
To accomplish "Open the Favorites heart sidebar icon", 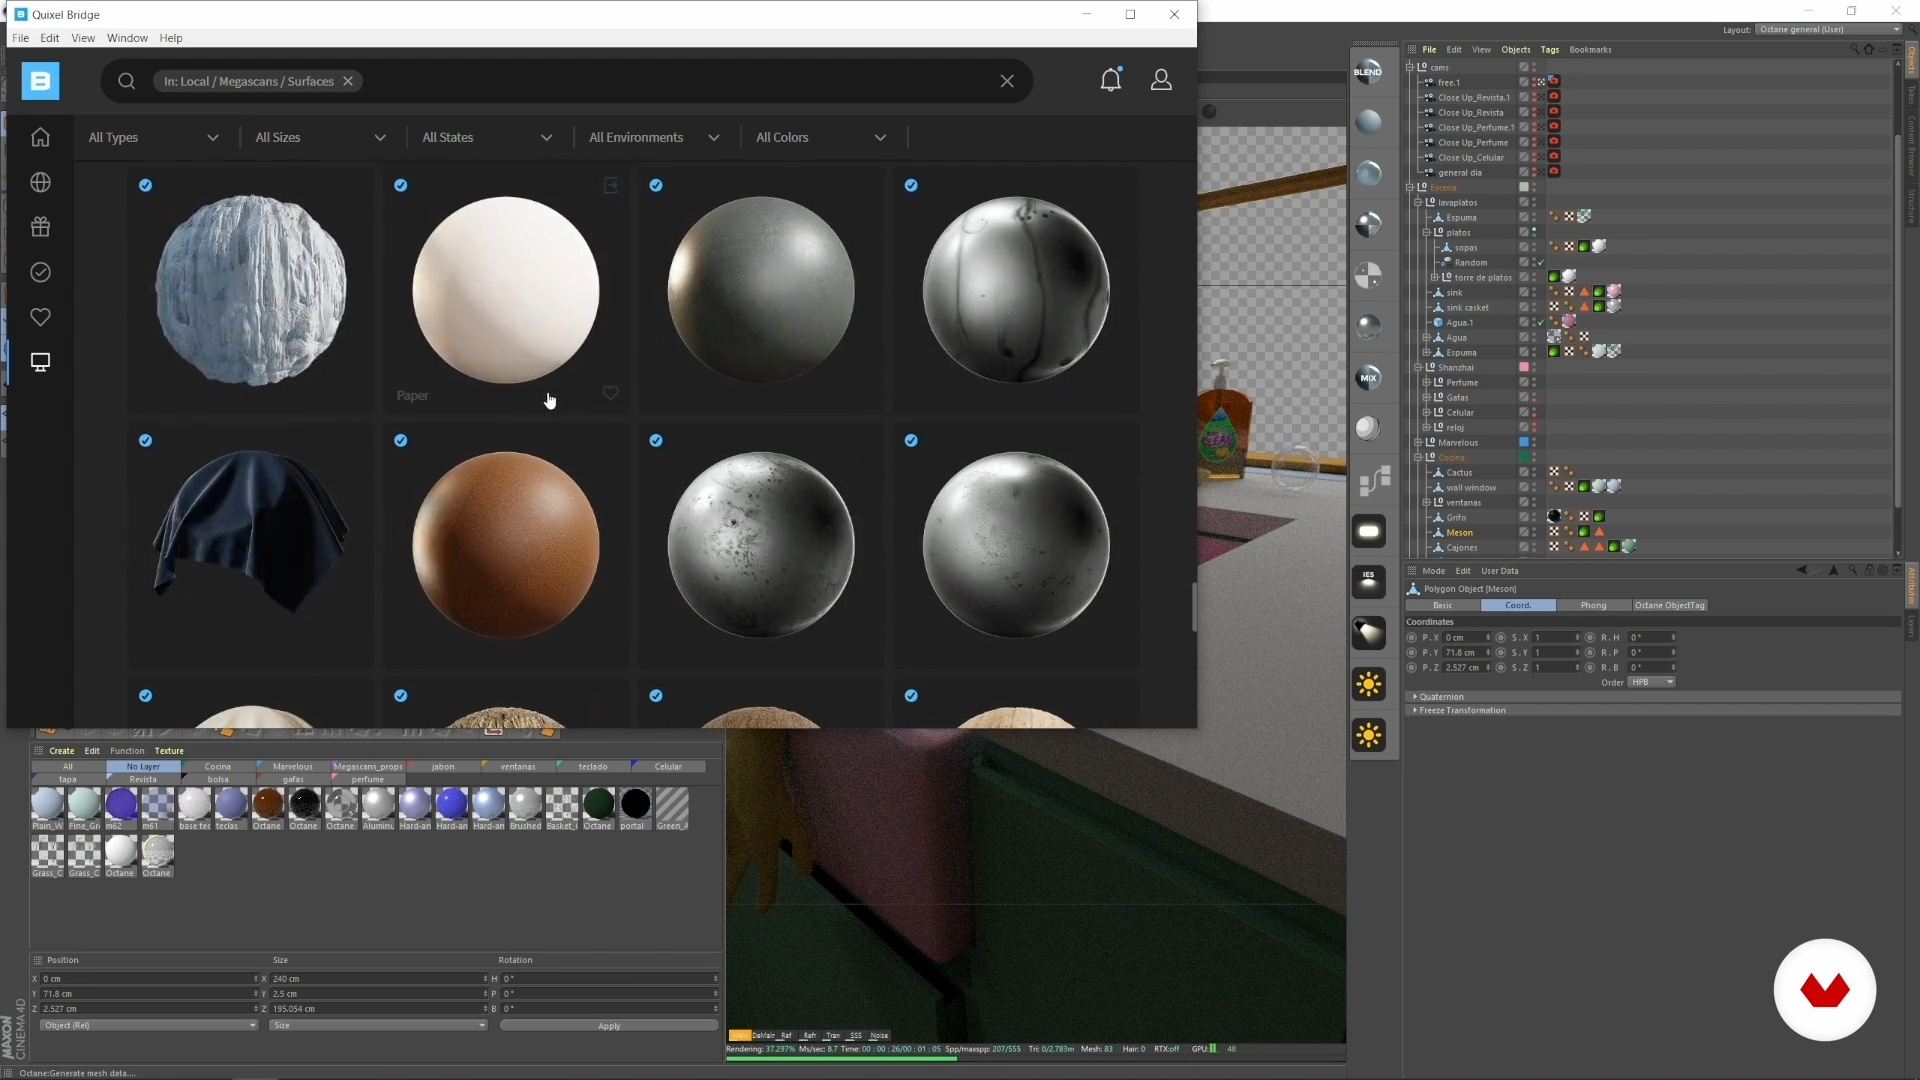I will point(40,317).
